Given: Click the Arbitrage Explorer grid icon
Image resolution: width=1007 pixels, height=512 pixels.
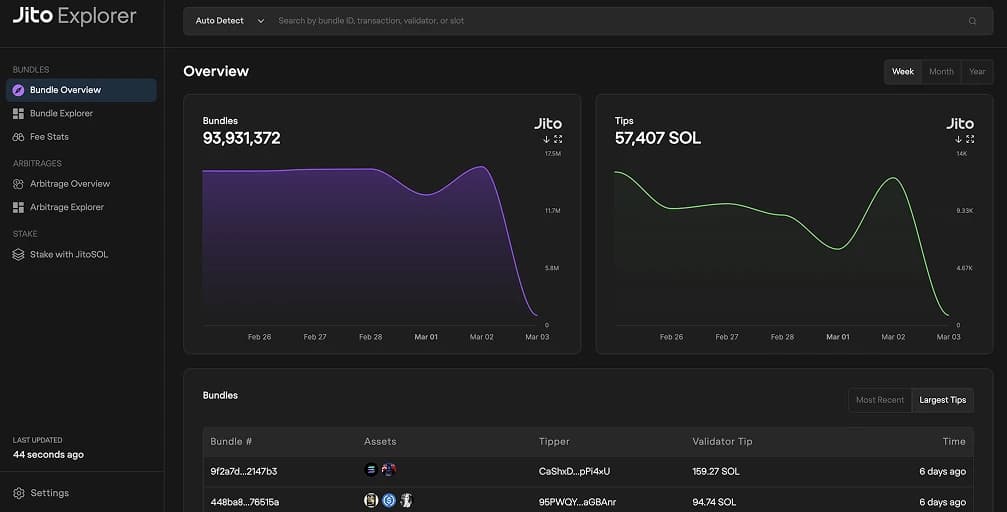Looking at the screenshot, I should tap(19, 207).
